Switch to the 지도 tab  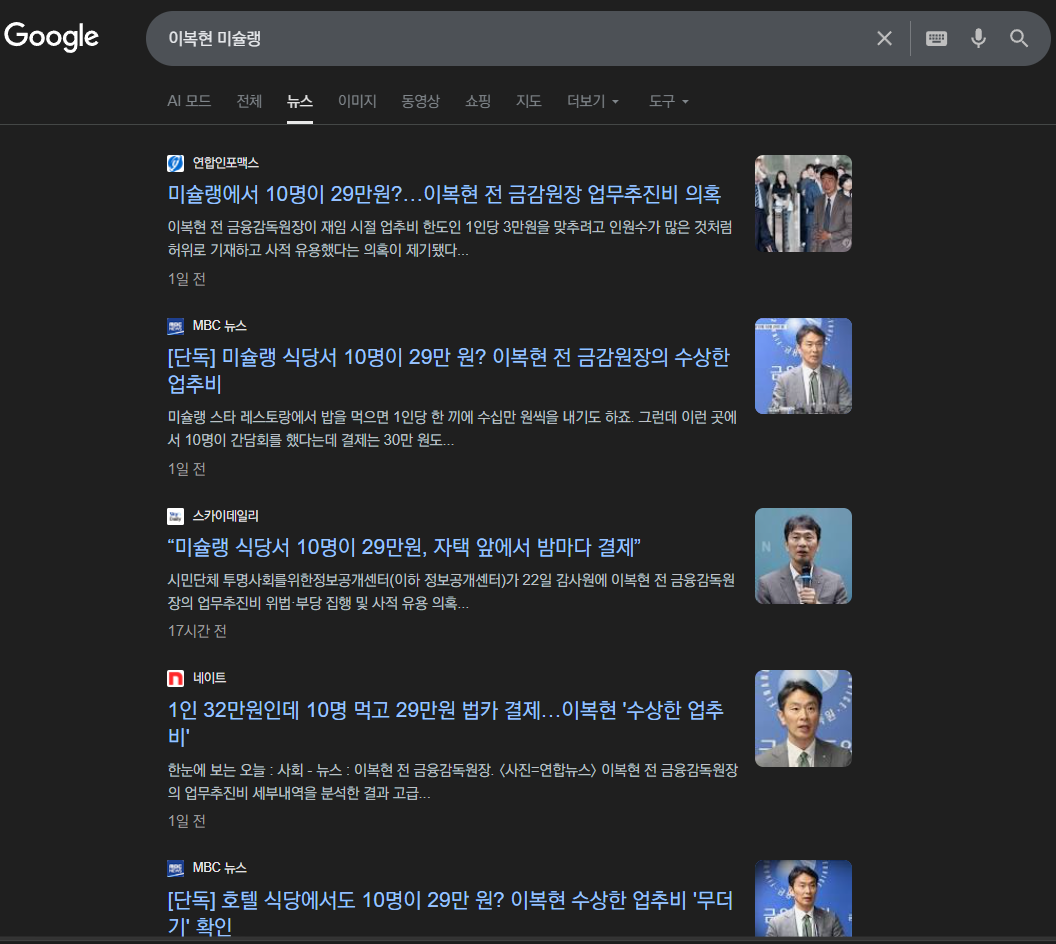[529, 101]
